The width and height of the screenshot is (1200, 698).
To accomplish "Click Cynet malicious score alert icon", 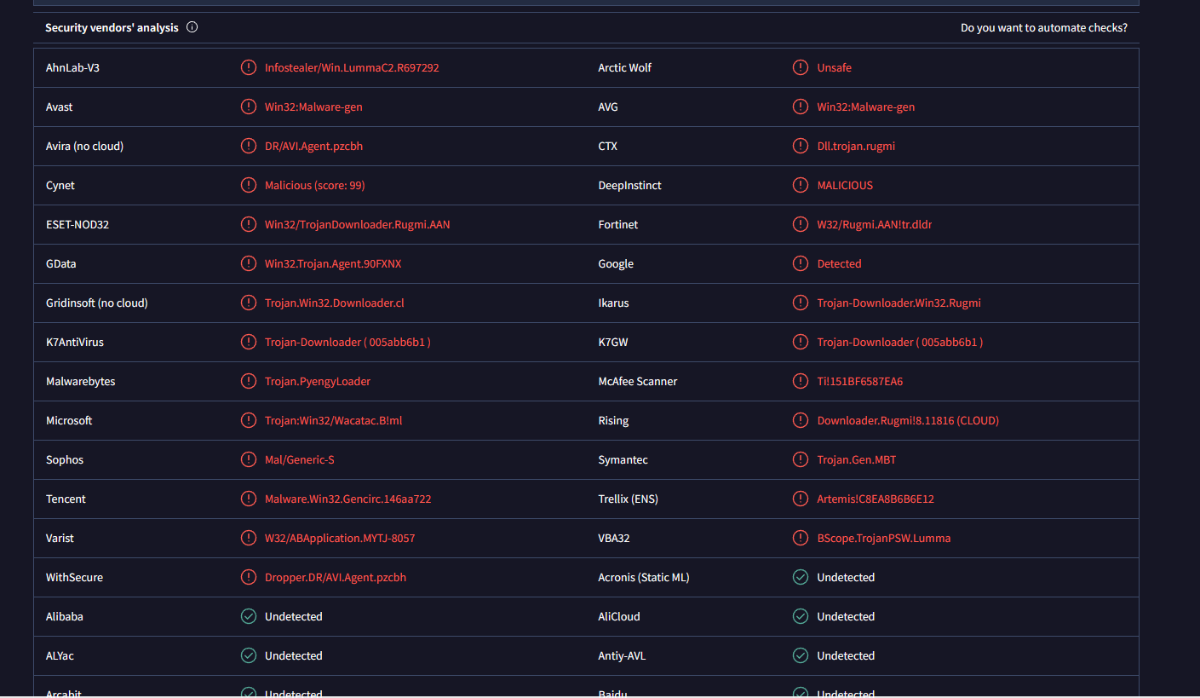I will click(249, 185).
